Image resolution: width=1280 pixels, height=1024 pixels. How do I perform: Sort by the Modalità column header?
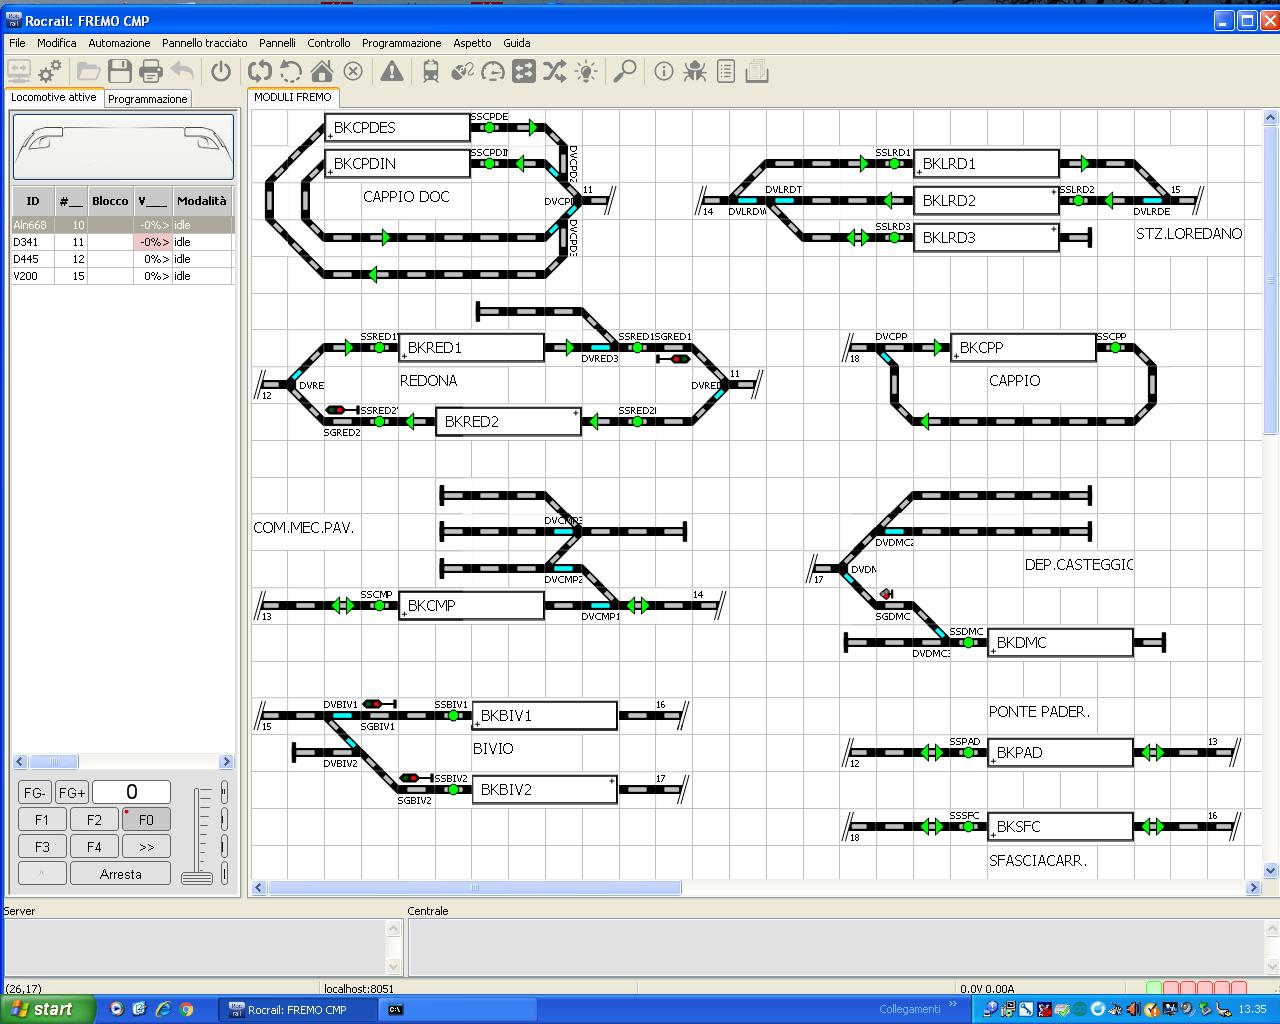tap(202, 201)
